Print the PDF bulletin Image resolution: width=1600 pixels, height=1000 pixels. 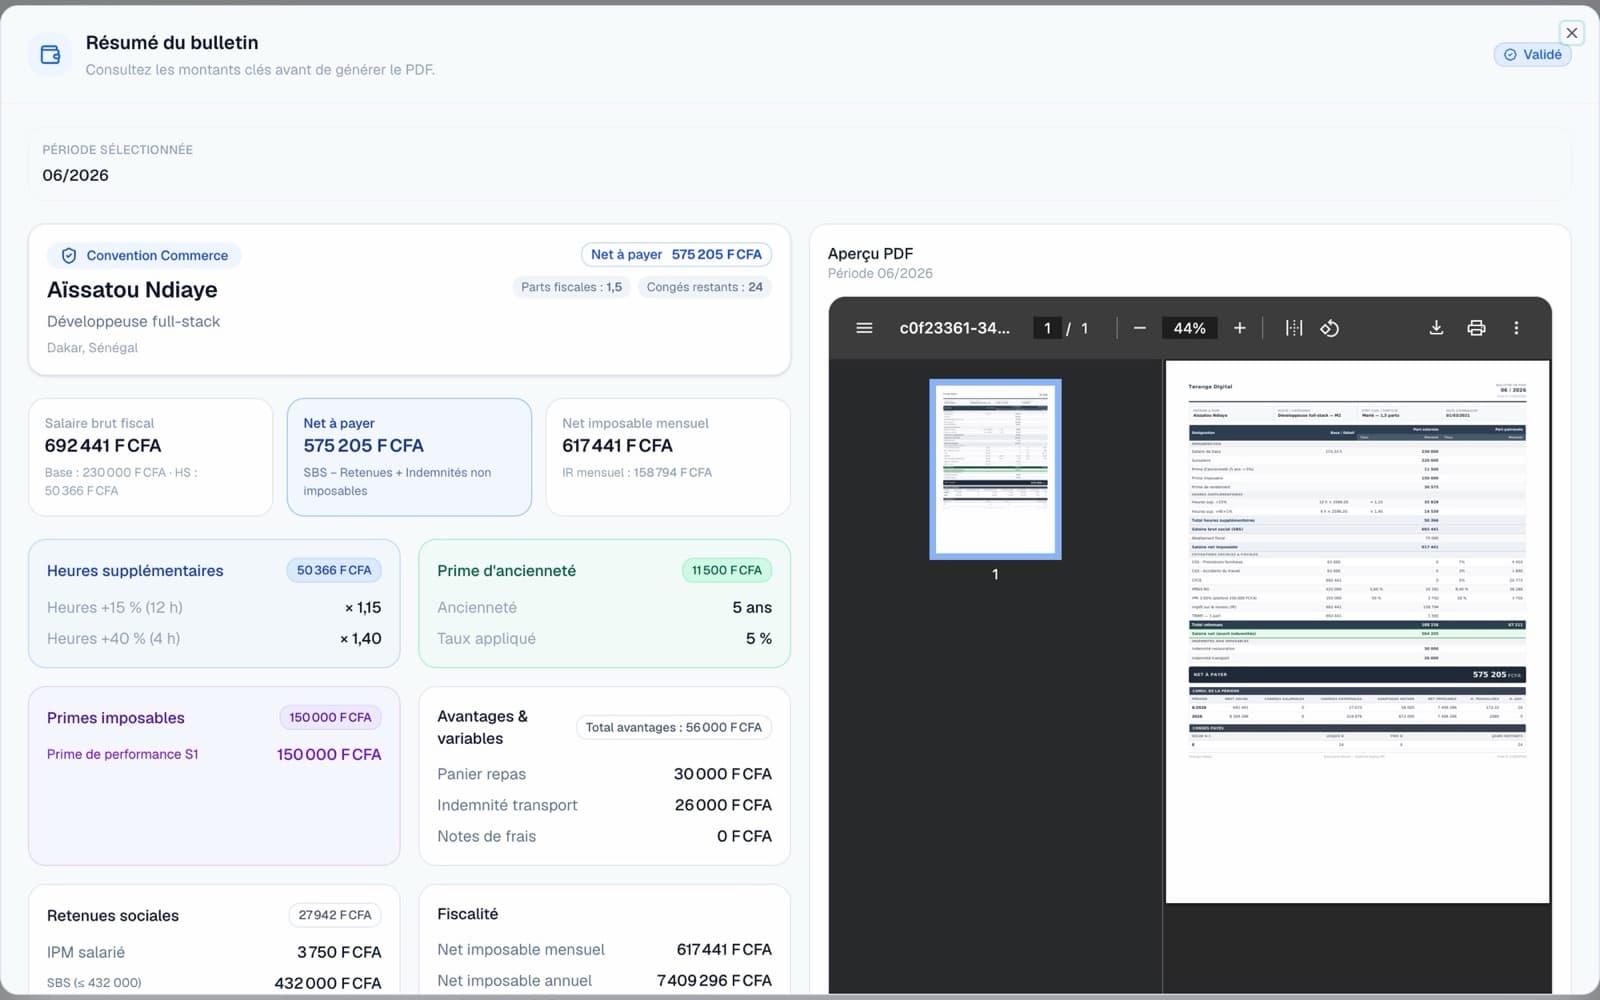(x=1476, y=328)
